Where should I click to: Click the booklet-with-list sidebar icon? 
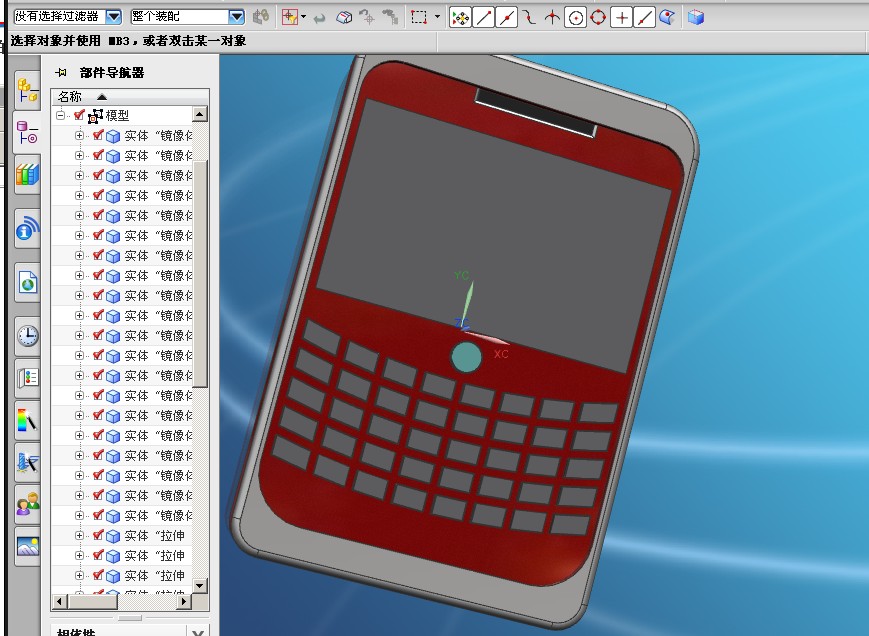pyautogui.click(x=27, y=378)
